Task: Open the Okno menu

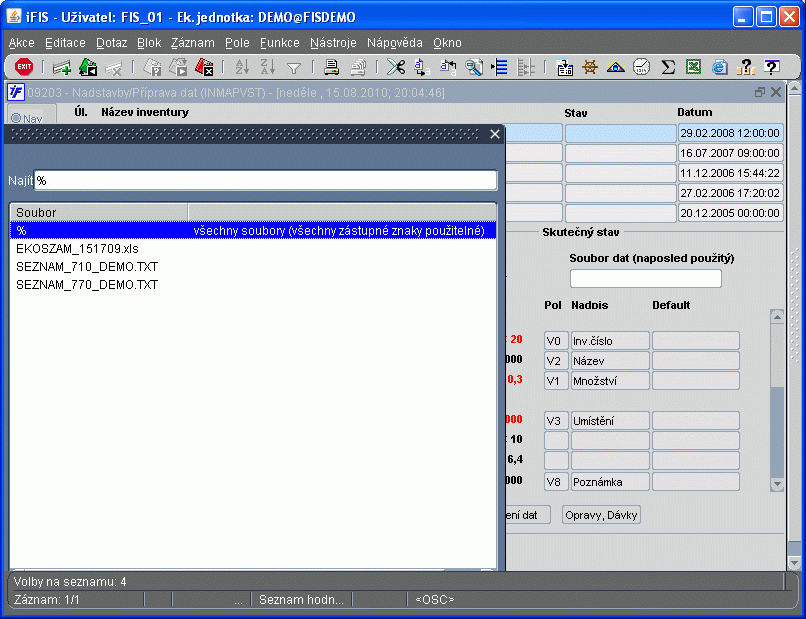Action: [x=447, y=43]
